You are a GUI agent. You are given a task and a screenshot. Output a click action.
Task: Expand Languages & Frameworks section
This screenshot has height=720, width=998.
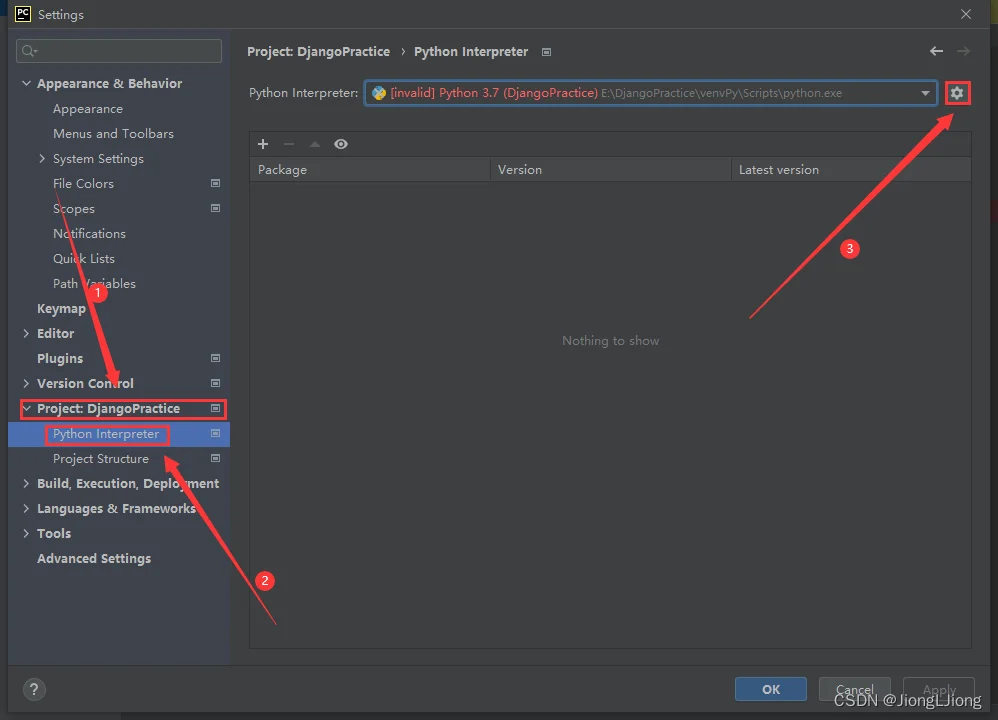[26, 508]
